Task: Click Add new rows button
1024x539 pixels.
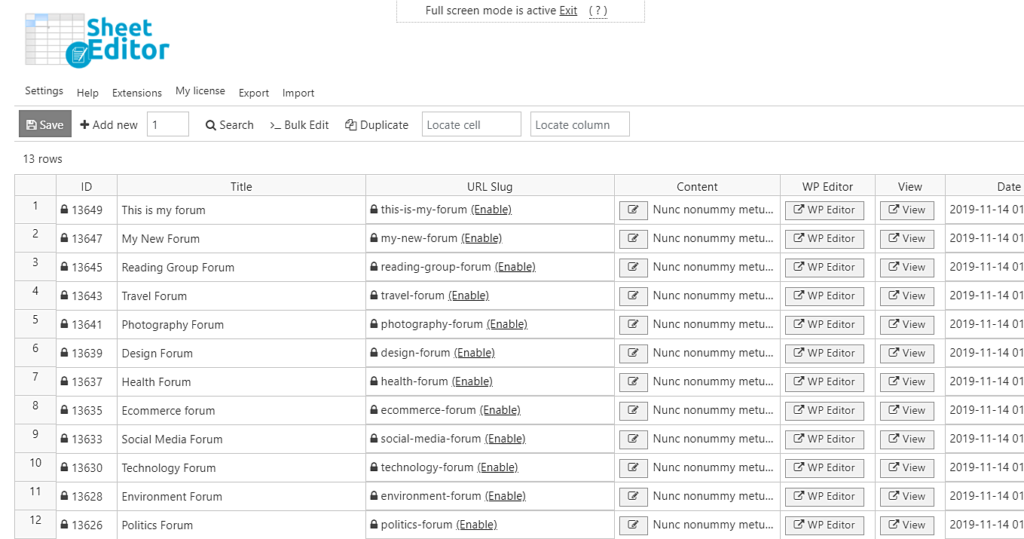Action: (108, 125)
